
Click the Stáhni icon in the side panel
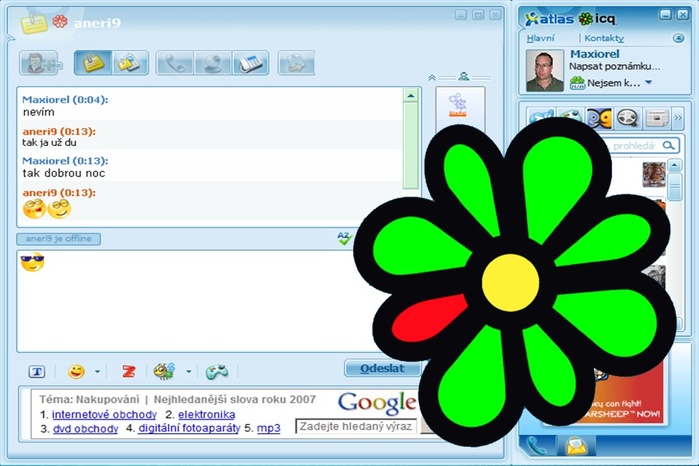[x=458, y=105]
